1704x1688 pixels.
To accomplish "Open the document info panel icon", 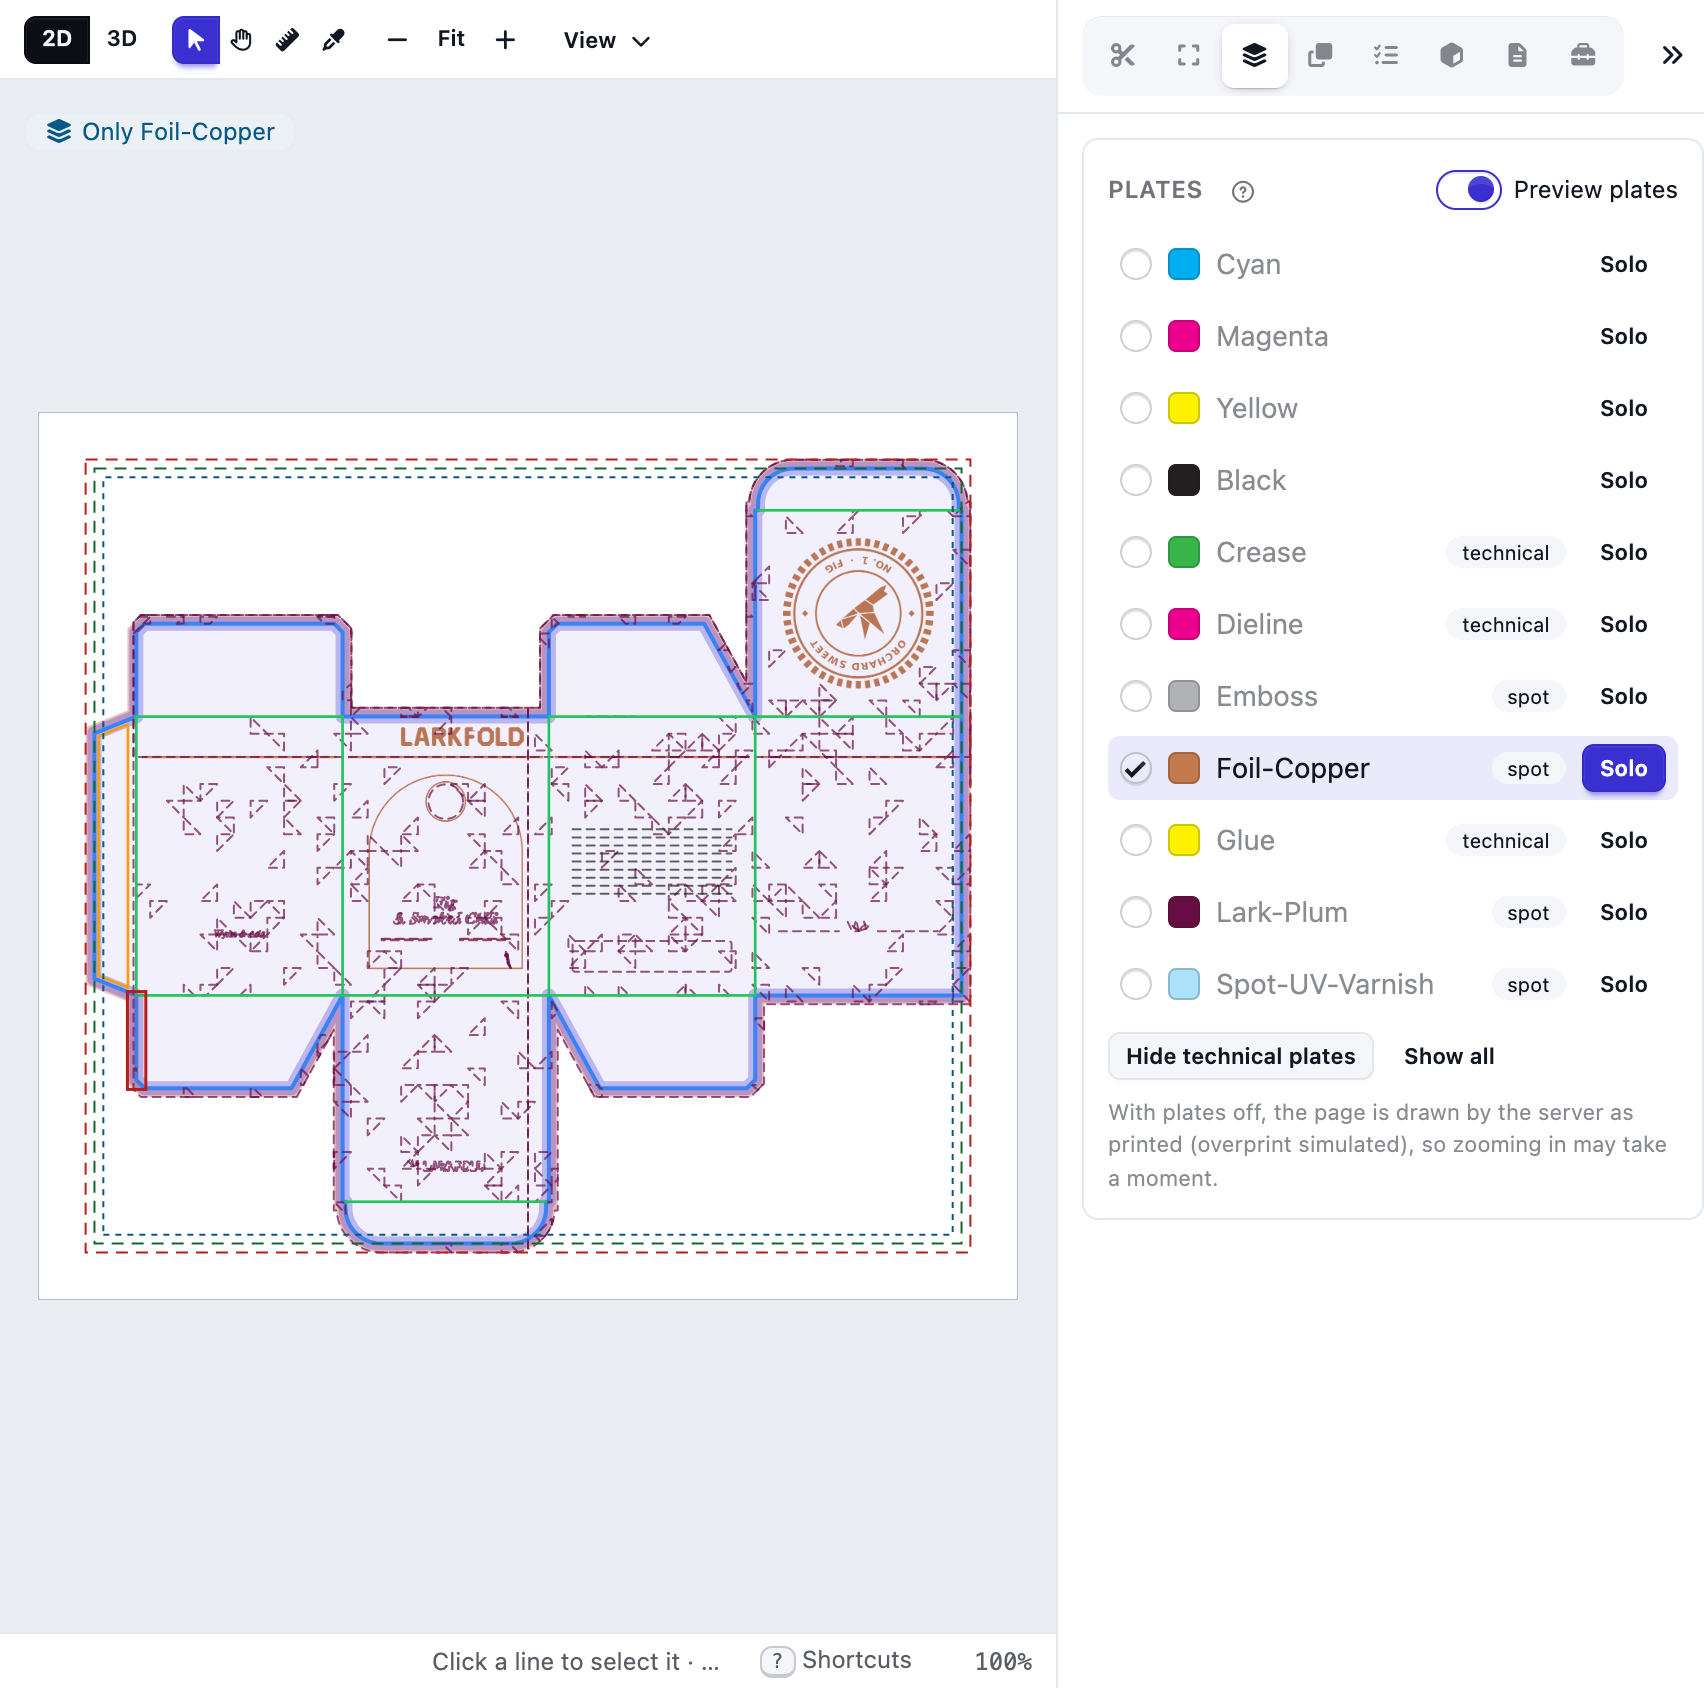I will point(1517,55).
